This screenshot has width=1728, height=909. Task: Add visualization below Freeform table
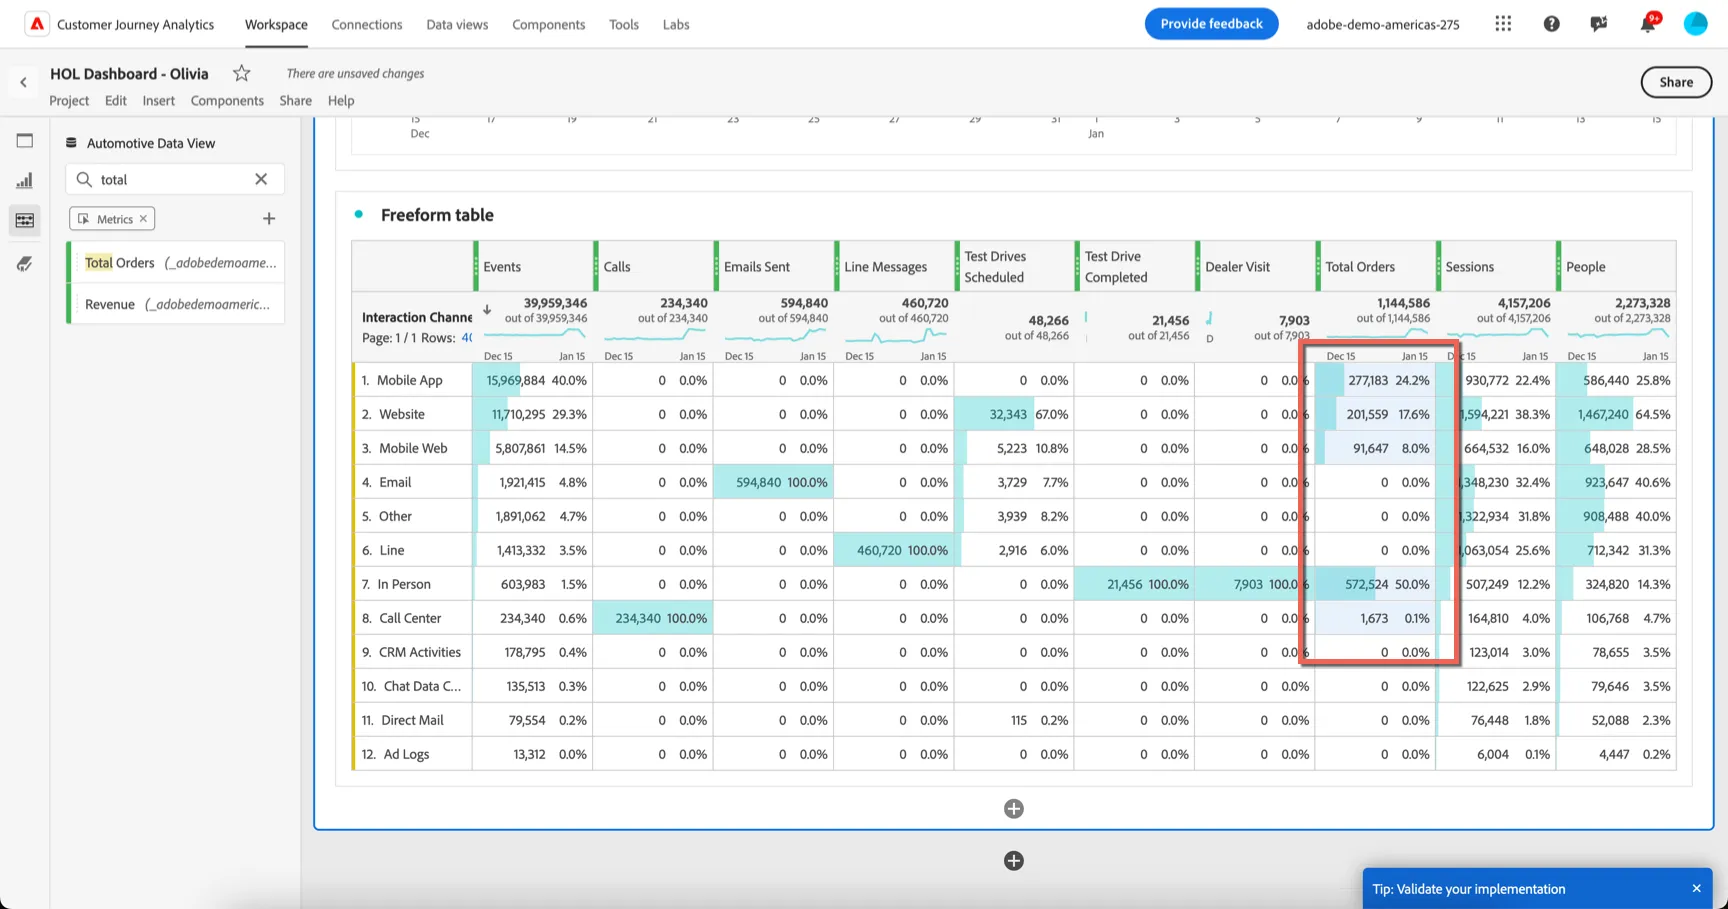pos(1013,809)
